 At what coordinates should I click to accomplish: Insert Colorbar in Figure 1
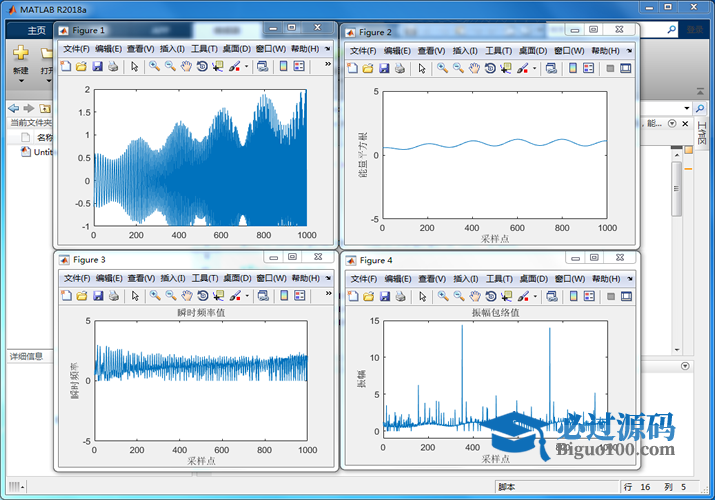(x=284, y=67)
